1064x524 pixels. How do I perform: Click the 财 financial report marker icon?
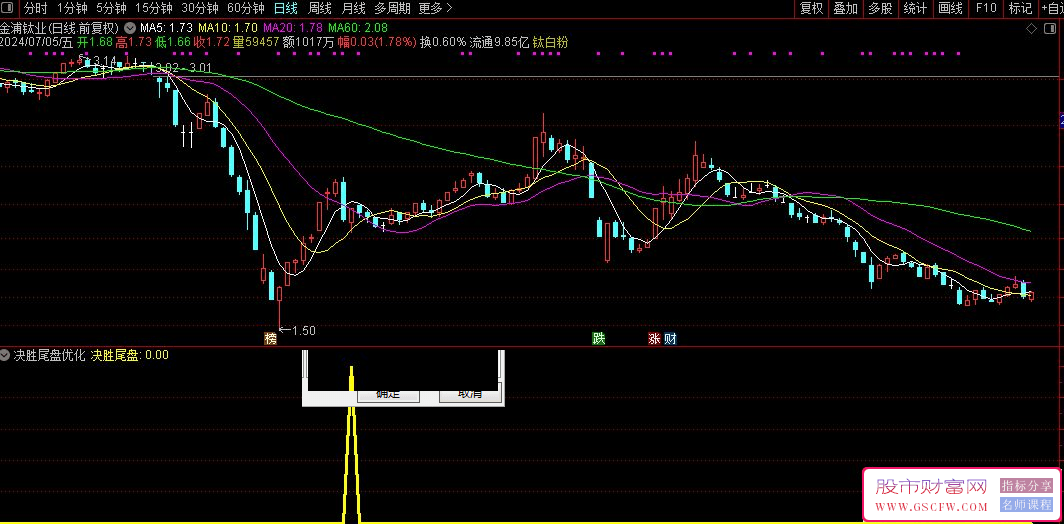click(670, 339)
